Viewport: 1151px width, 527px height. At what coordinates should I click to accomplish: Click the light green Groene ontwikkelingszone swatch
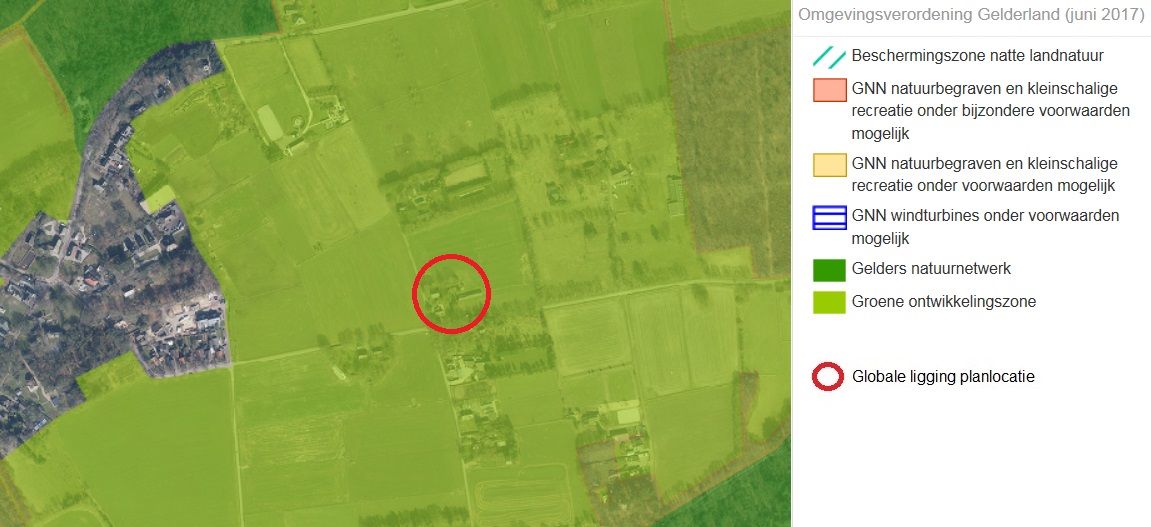click(829, 302)
